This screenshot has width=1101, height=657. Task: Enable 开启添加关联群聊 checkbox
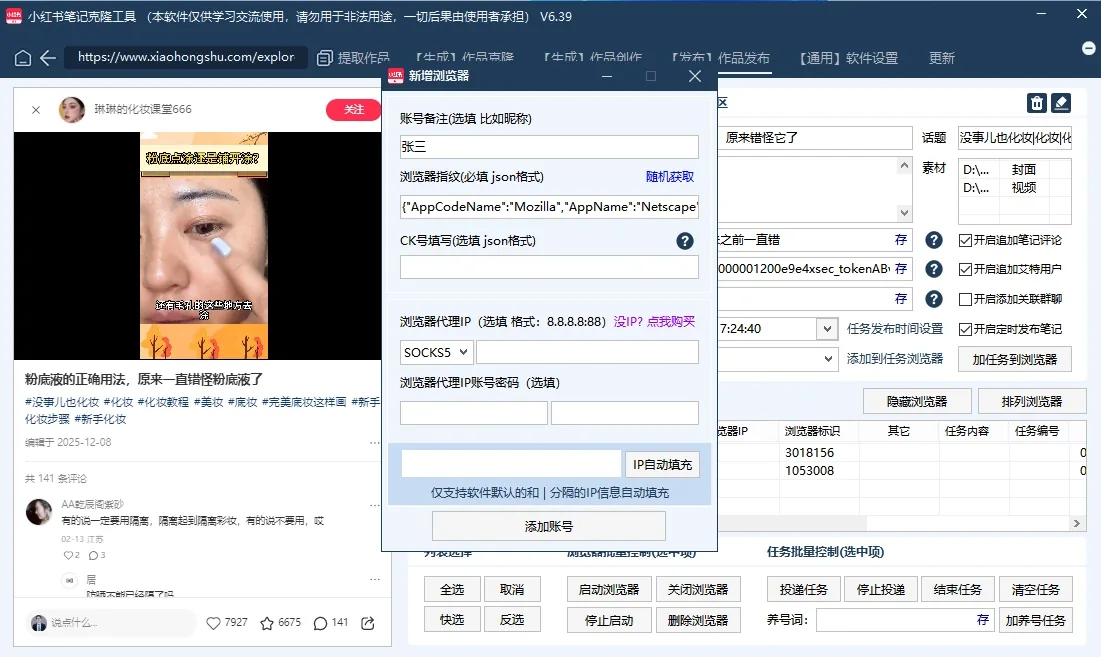(x=965, y=299)
